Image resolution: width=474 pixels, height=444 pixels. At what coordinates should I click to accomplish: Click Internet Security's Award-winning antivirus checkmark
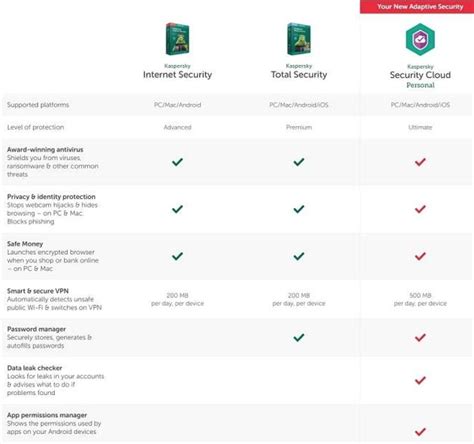pos(177,162)
